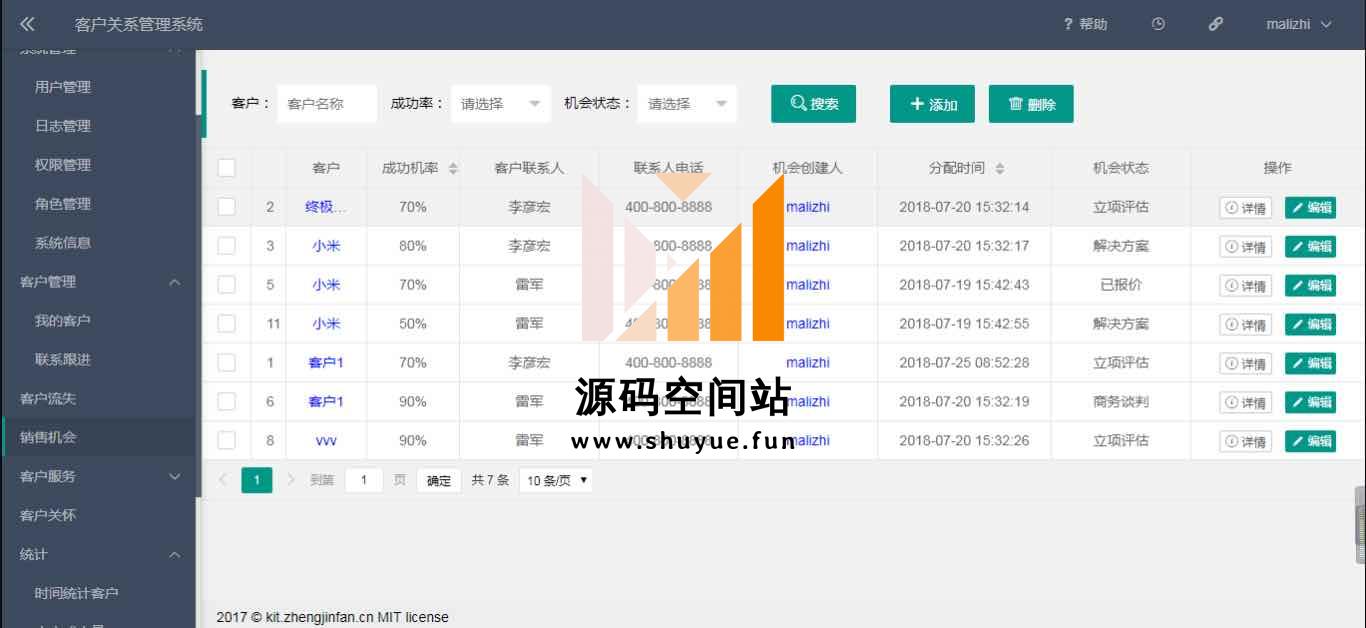Click 确定 to confirm page jump
The height and width of the screenshot is (628, 1366).
439,480
